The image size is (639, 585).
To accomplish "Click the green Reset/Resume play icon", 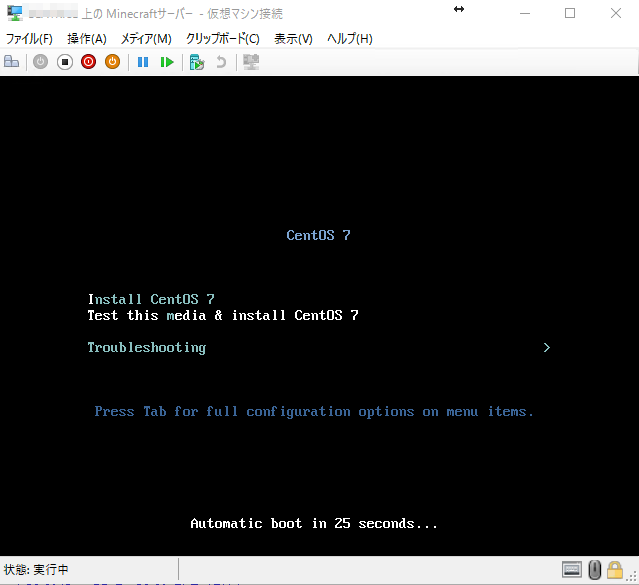I will [x=167, y=62].
